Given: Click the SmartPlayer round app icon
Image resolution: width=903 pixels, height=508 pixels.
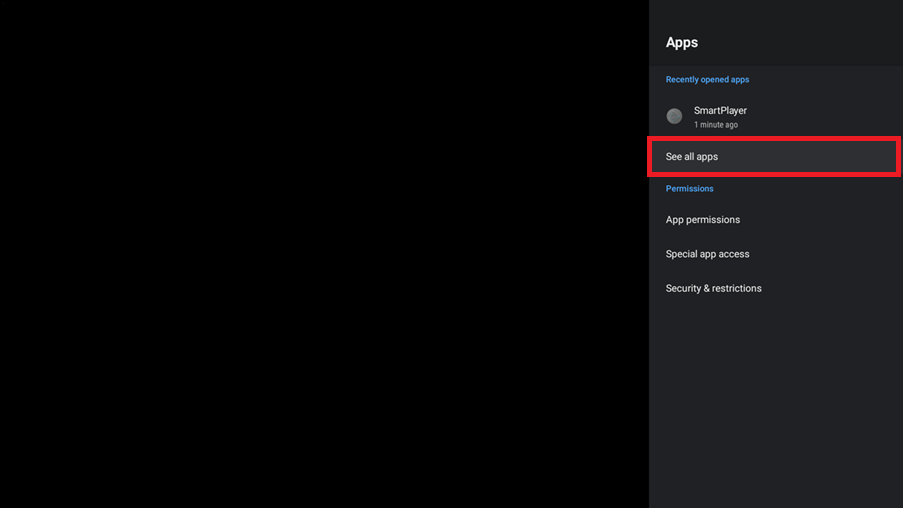Looking at the screenshot, I should click(675, 117).
